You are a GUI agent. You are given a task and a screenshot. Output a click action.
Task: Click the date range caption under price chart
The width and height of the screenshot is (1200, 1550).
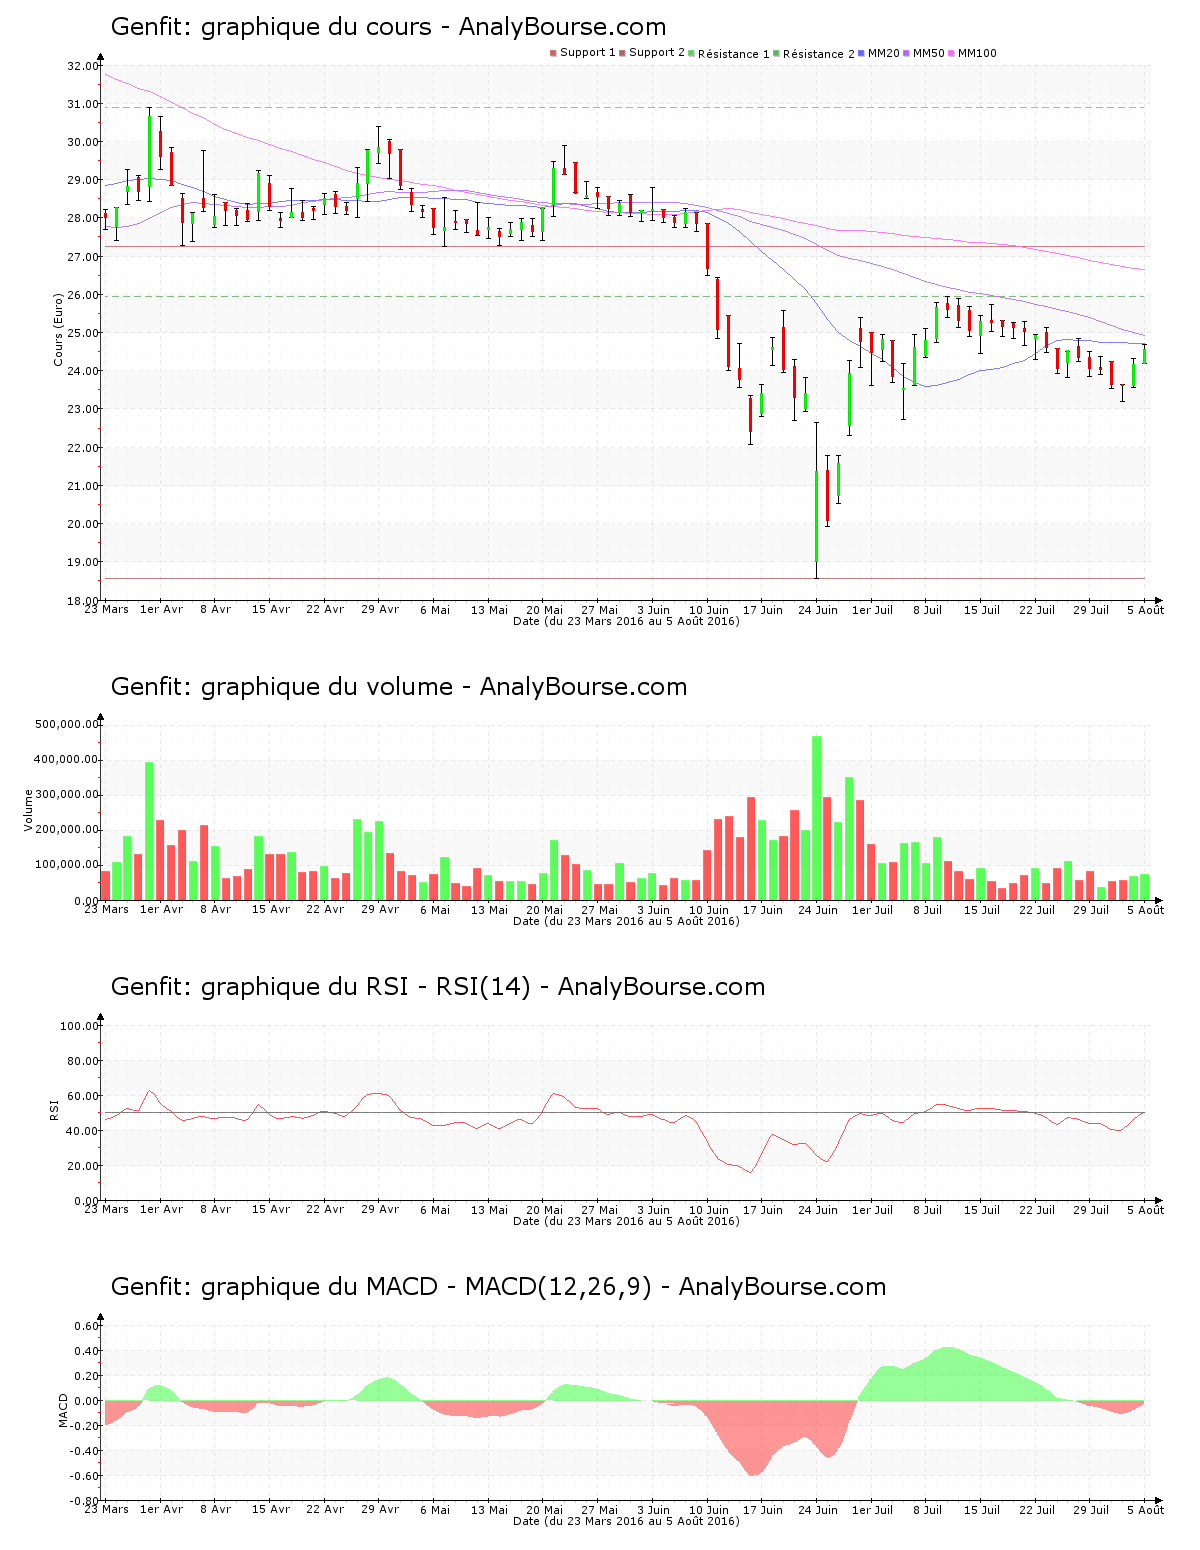(x=626, y=621)
